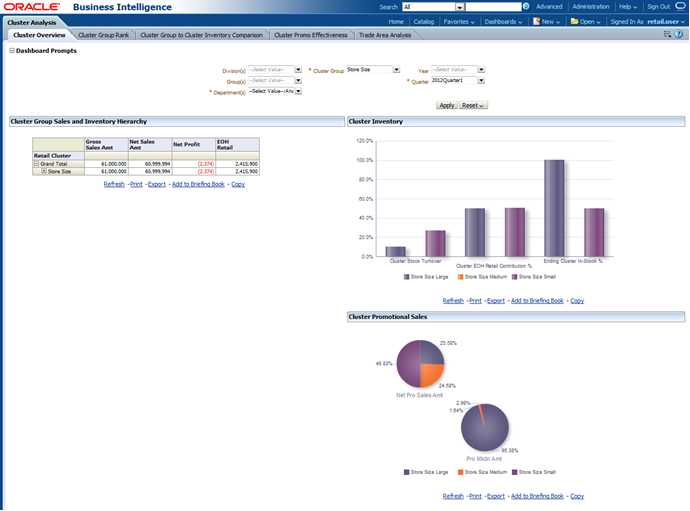
Task: Copy the Sales and Inventory Hierarchy table
Action: point(238,184)
